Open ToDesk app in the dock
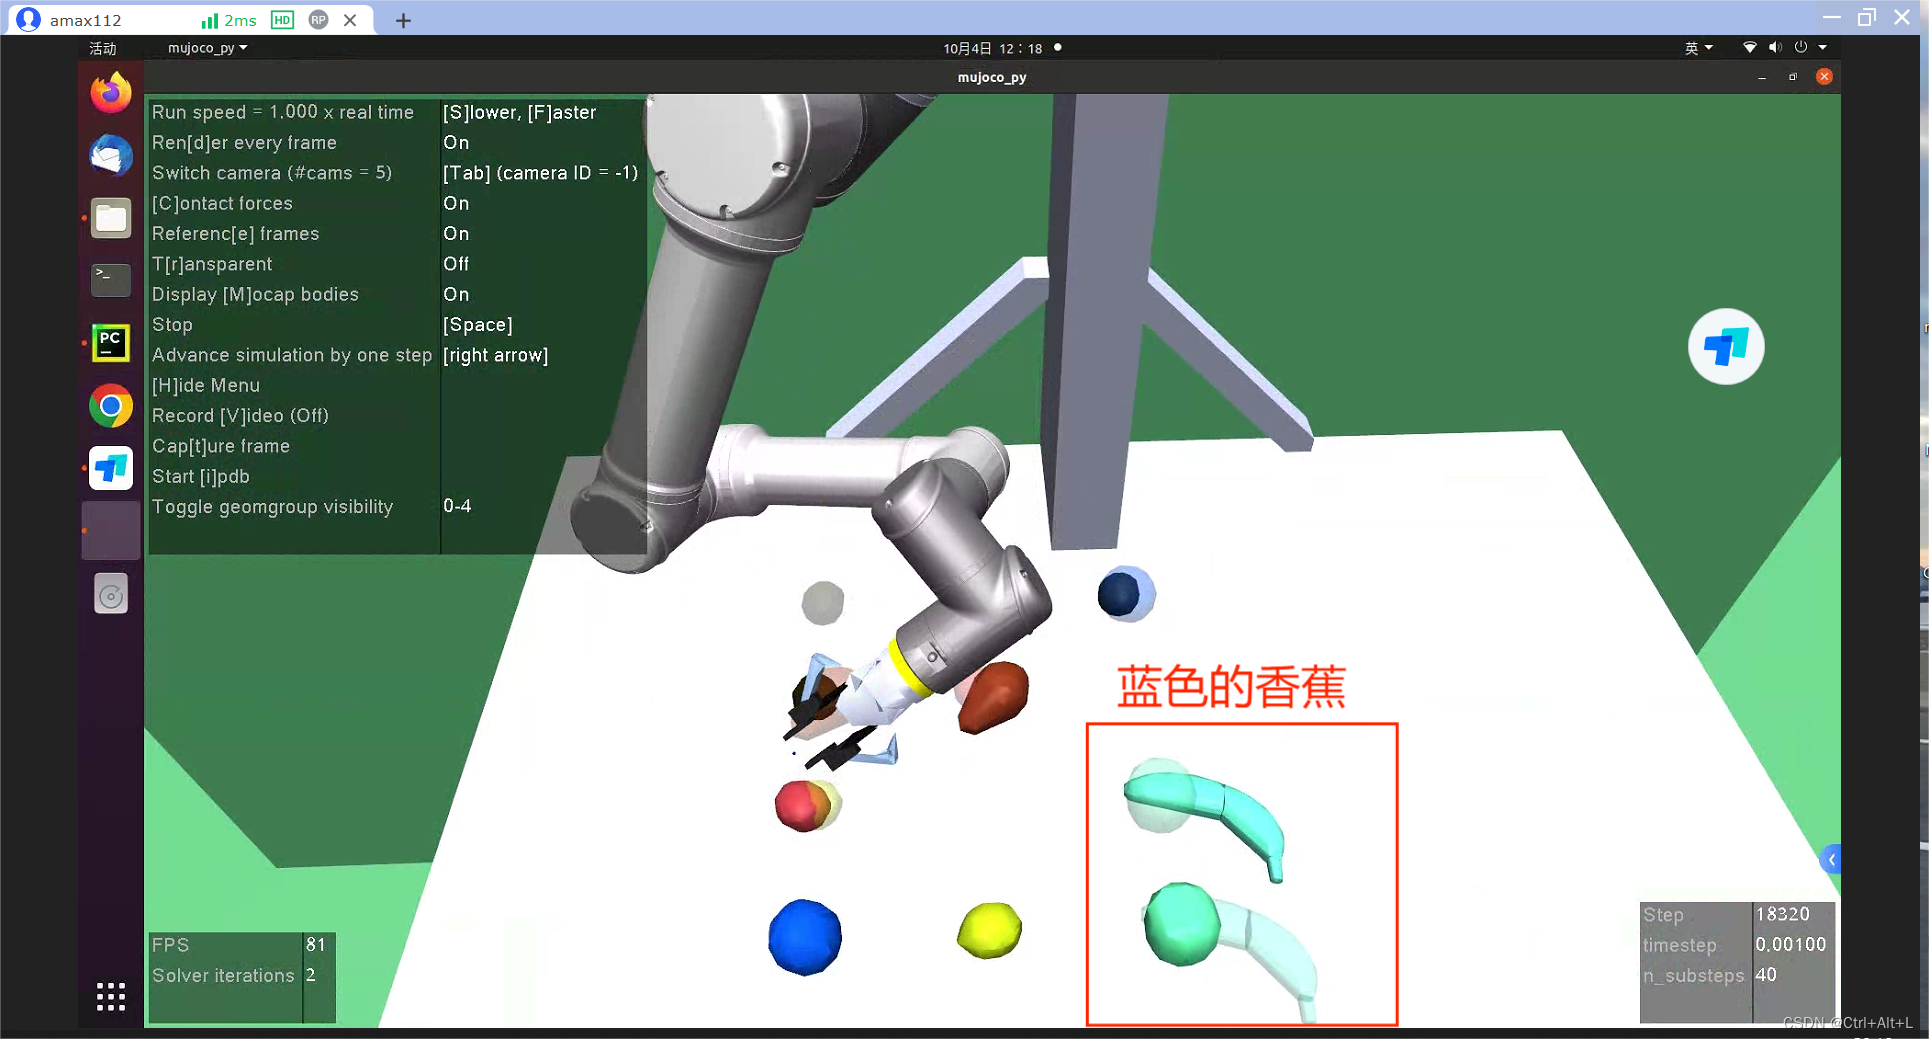Viewport: 1929px width, 1039px height. coord(111,468)
